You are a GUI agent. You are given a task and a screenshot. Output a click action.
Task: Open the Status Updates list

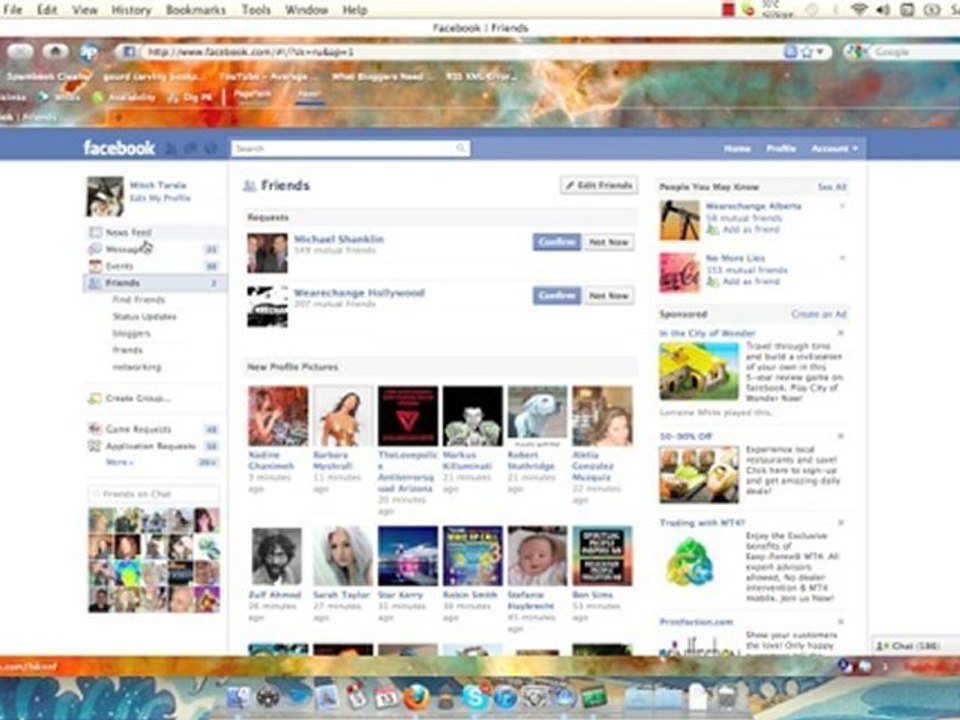click(x=144, y=317)
